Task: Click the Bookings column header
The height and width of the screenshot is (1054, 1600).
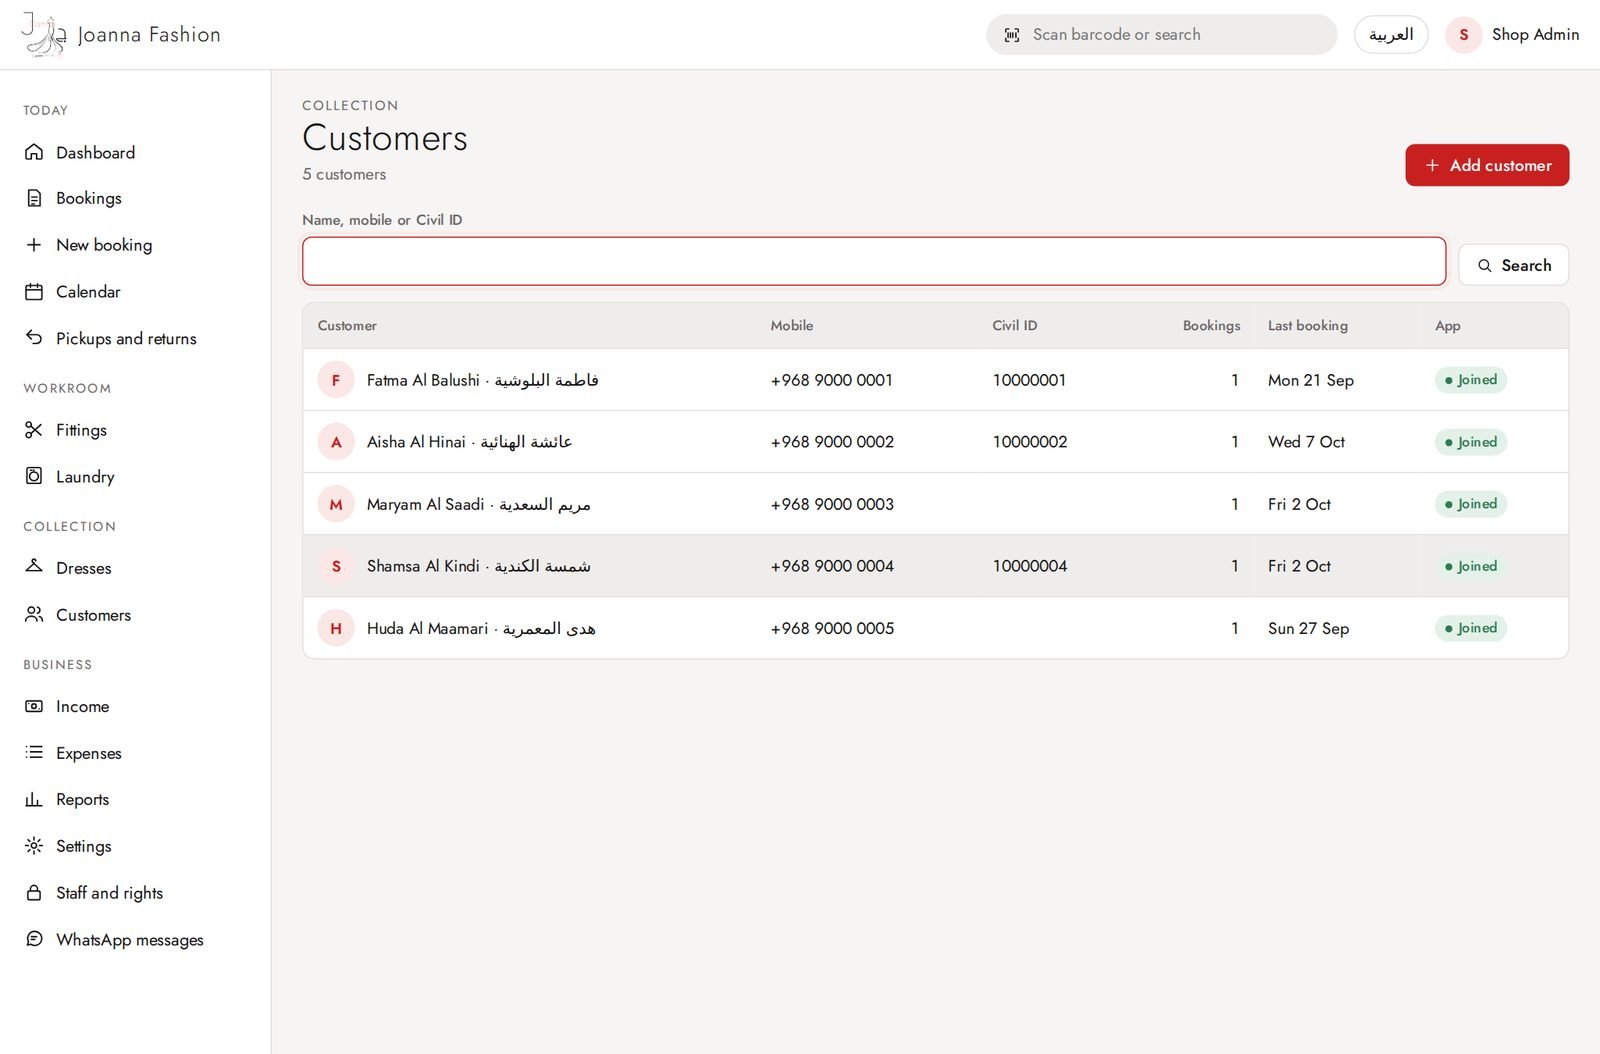Action: point(1211,326)
